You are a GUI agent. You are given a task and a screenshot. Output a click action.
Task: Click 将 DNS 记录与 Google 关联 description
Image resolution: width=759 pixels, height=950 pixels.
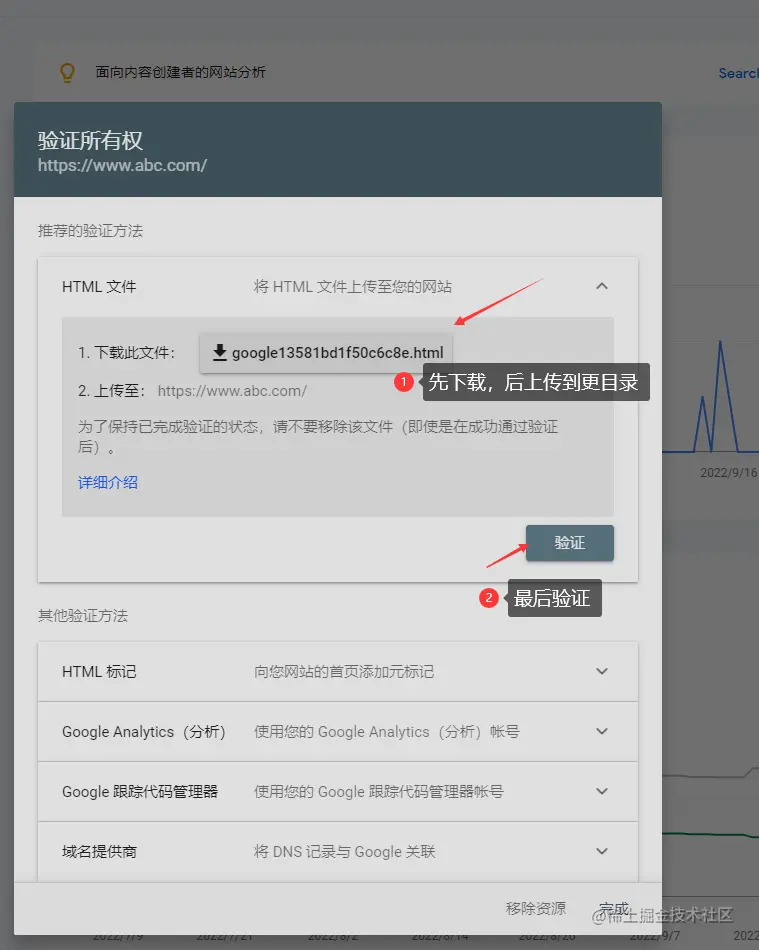tap(344, 852)
